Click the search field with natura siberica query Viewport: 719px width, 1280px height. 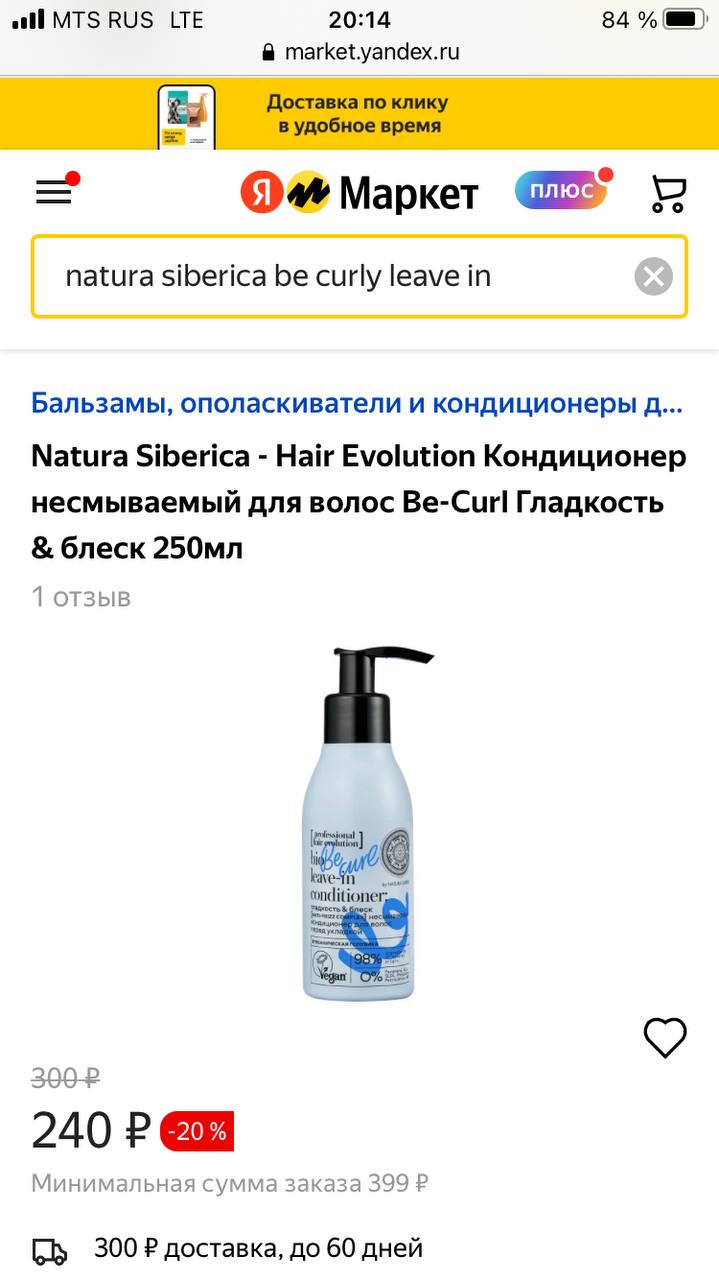359,276
